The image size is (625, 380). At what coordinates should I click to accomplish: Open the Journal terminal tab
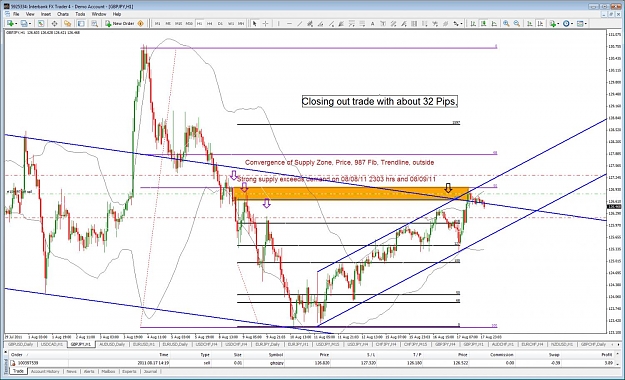[x=150, y=371]
